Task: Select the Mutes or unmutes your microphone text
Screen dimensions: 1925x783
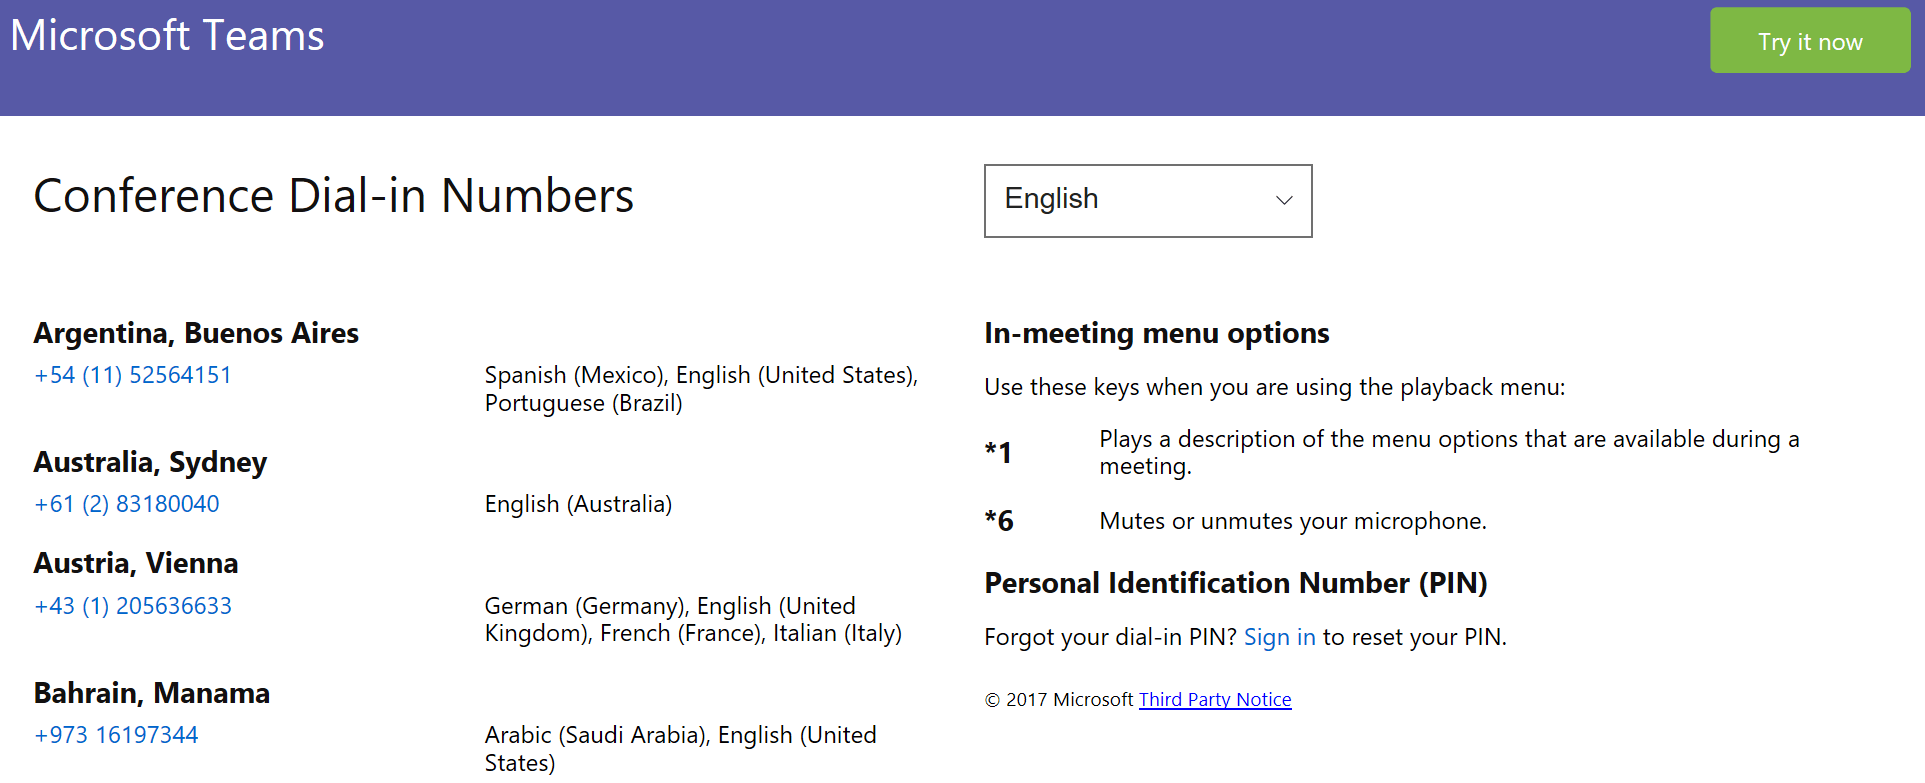Action: (x=1293, y=521)
